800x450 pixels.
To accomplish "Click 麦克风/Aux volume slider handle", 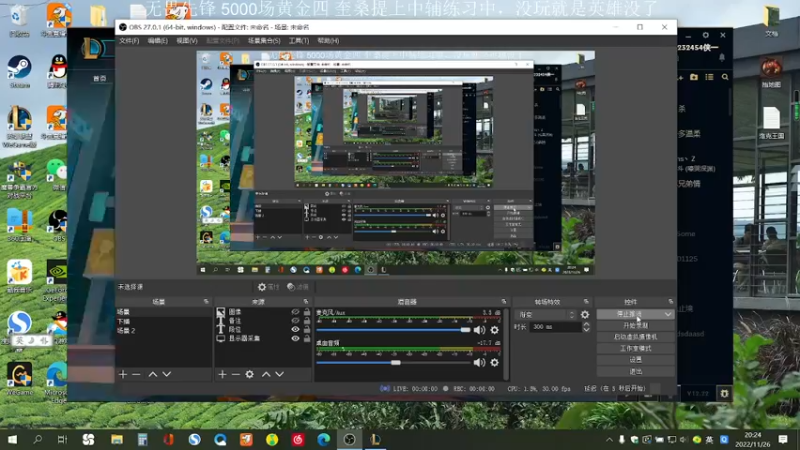I will [x=465, y=330].
